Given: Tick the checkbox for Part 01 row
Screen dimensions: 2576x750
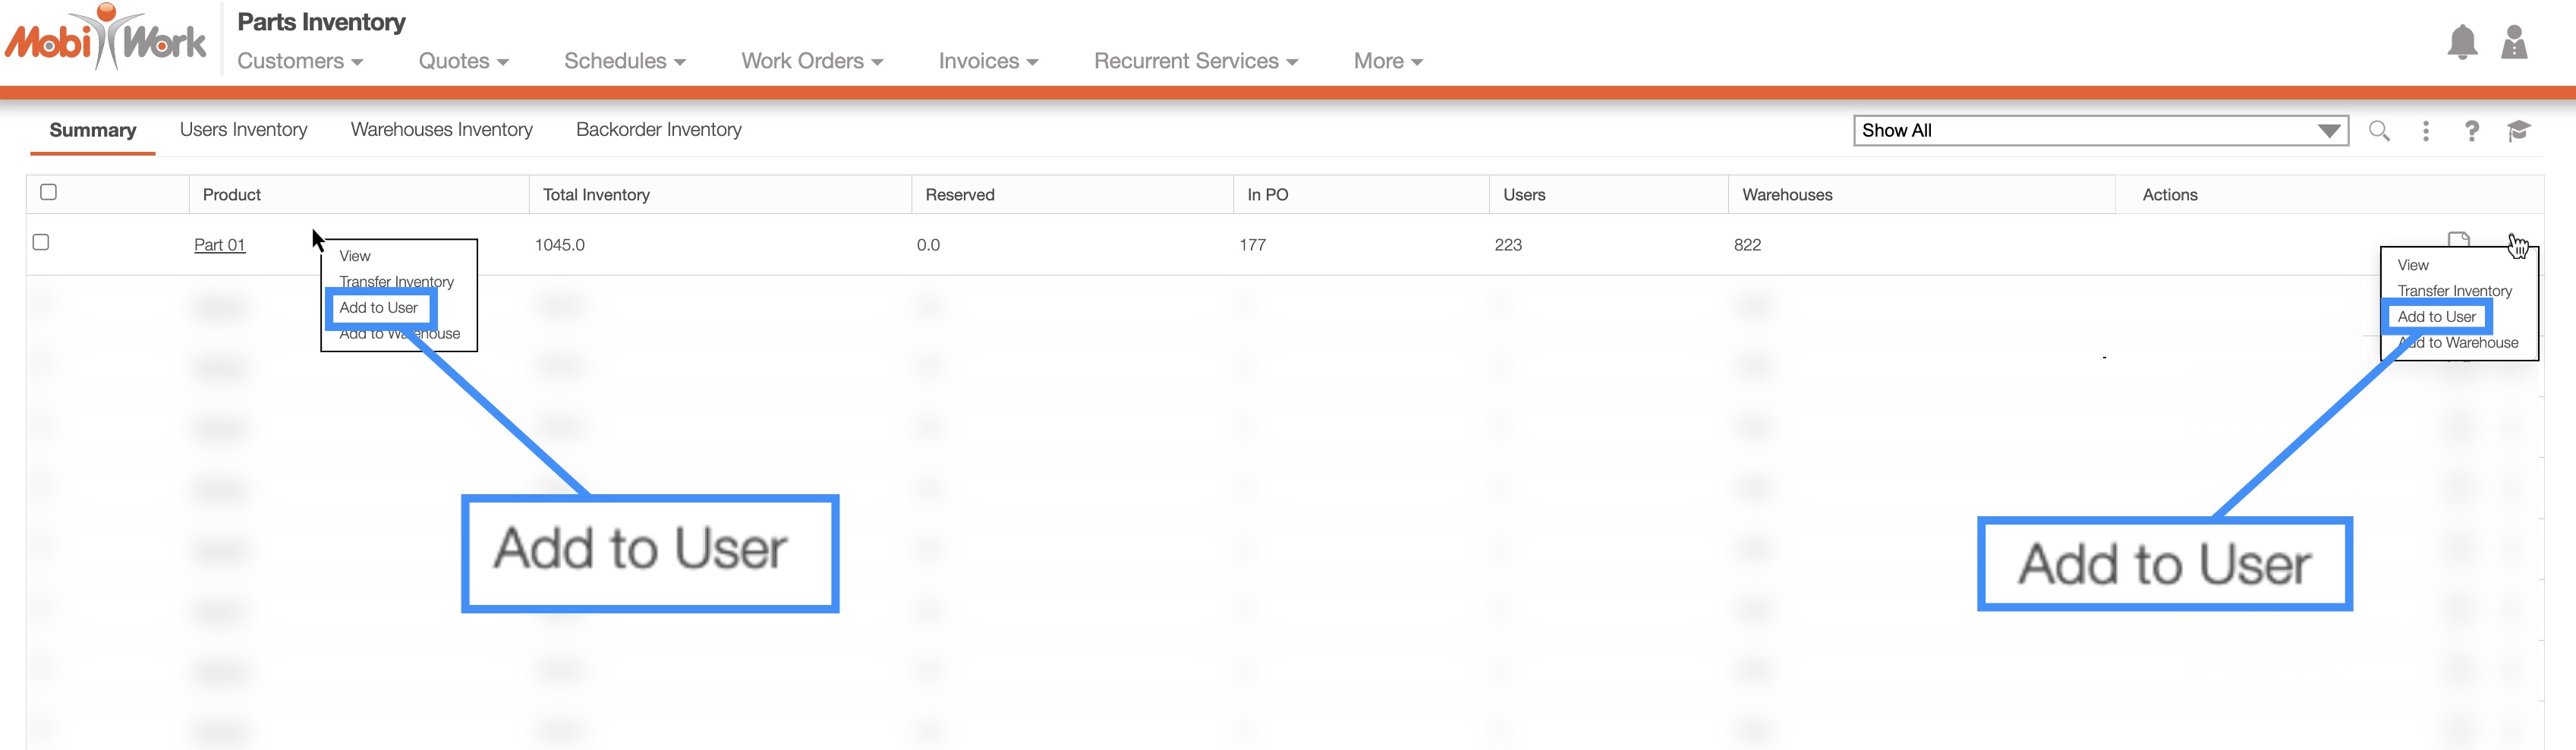Looking at the screenshot, I should pyautogui.click(x=41, y=242).
